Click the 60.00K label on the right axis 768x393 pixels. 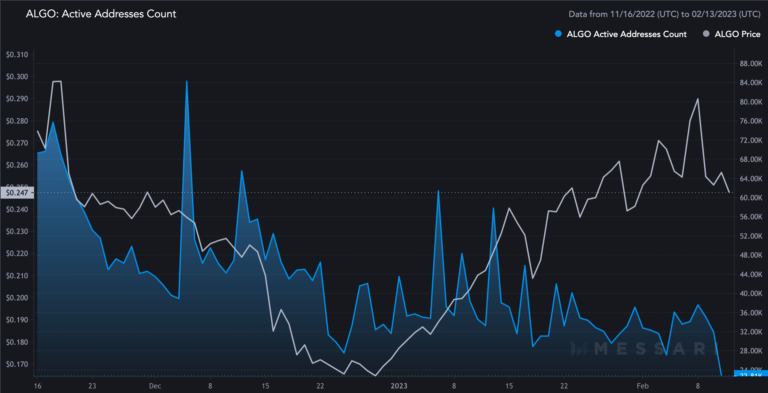pos(750,197)
